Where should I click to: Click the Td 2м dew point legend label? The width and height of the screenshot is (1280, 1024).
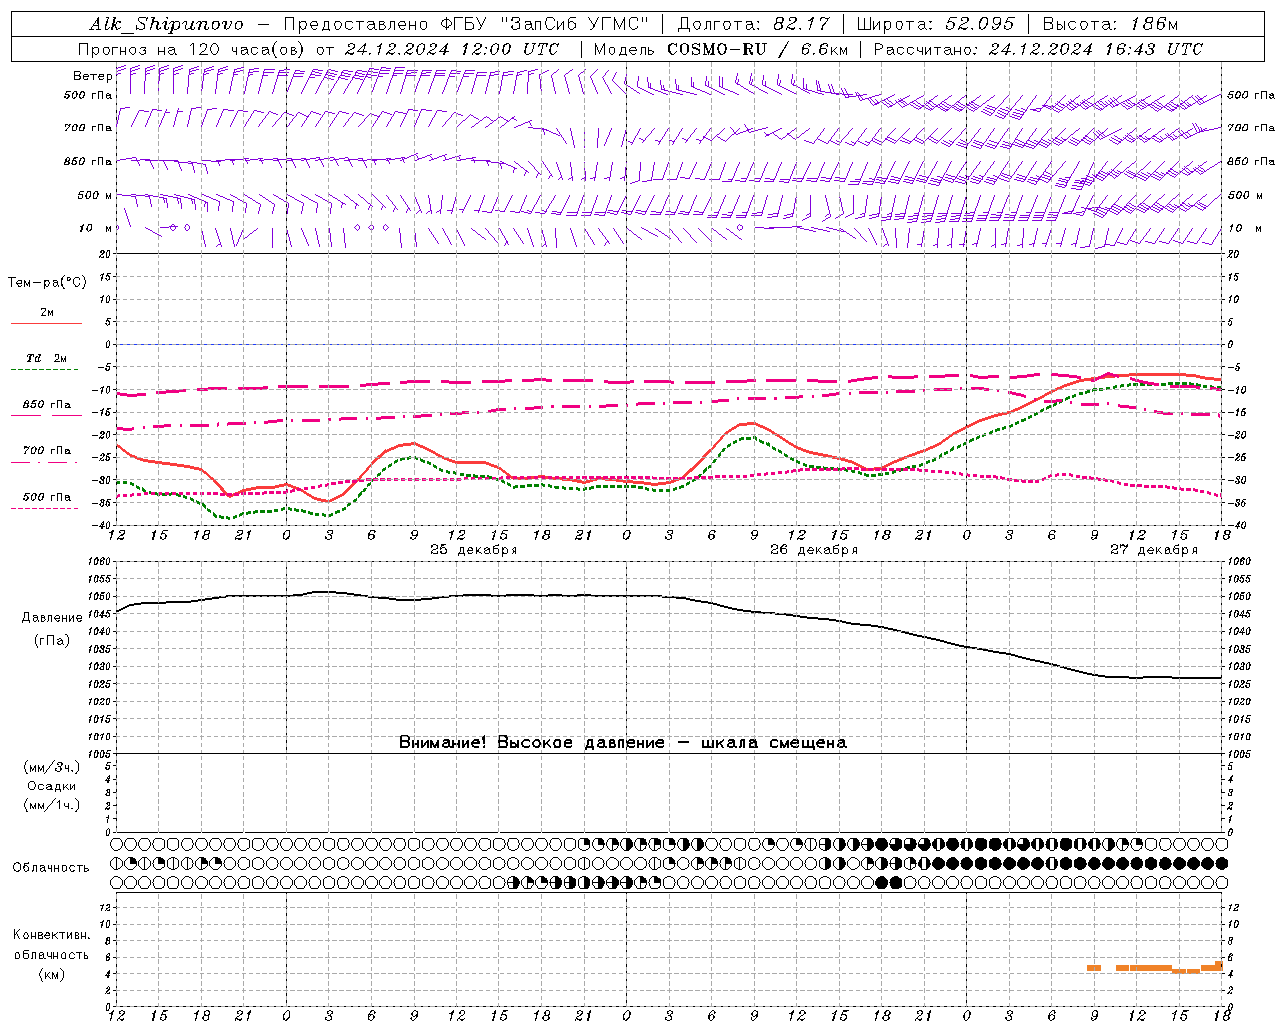[x=46, y=358]
